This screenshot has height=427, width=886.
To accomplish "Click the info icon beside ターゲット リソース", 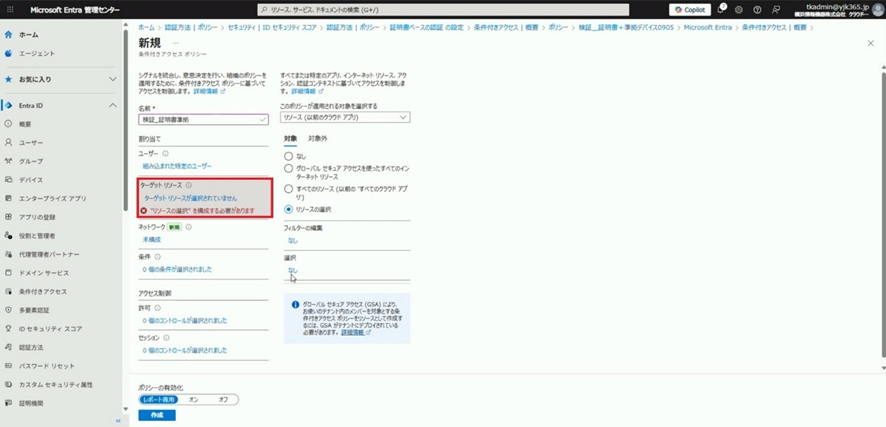I will pyautogui.click(x=188, y=185).
